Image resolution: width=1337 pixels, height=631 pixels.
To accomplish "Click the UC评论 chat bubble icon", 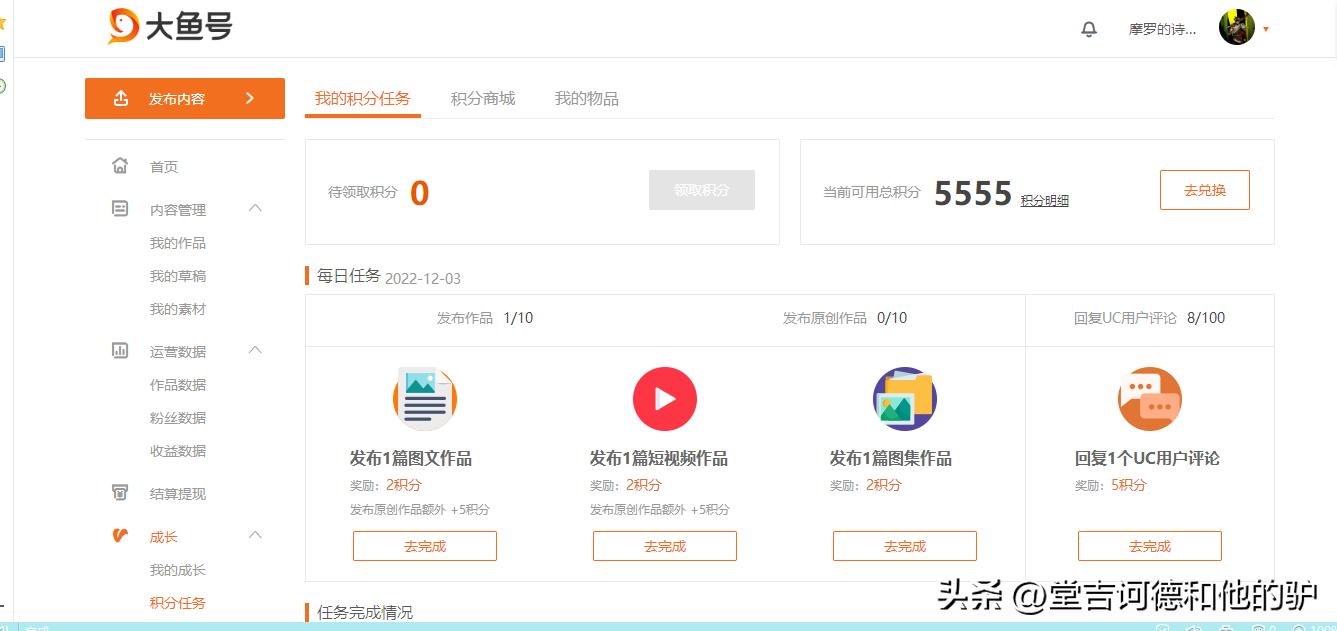I will pos(1149,398).
